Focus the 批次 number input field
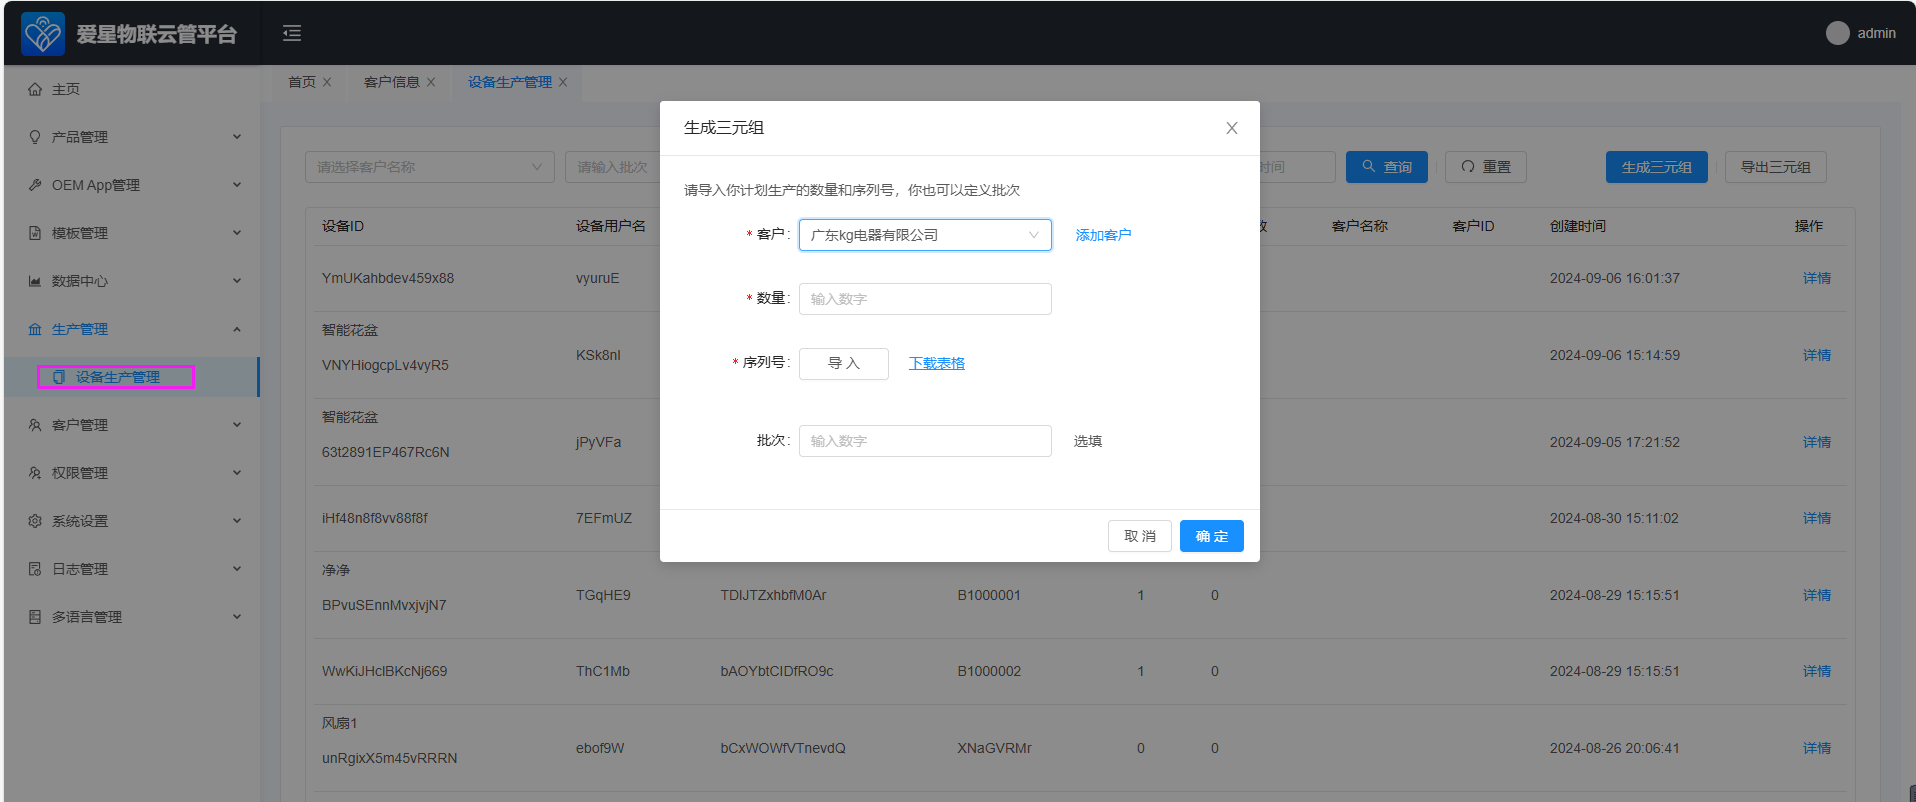This screenshot has height=802, width=1916. (x=925, y=441)
